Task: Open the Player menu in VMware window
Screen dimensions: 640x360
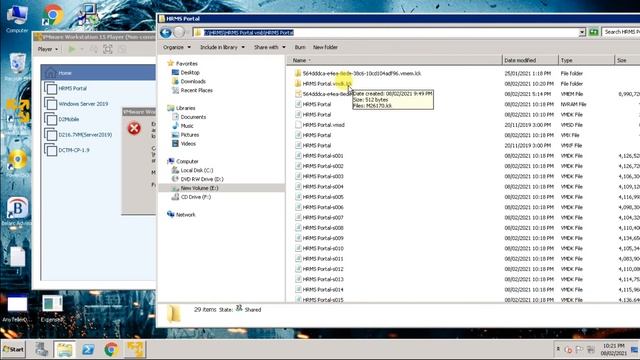Action: [48, 49]
